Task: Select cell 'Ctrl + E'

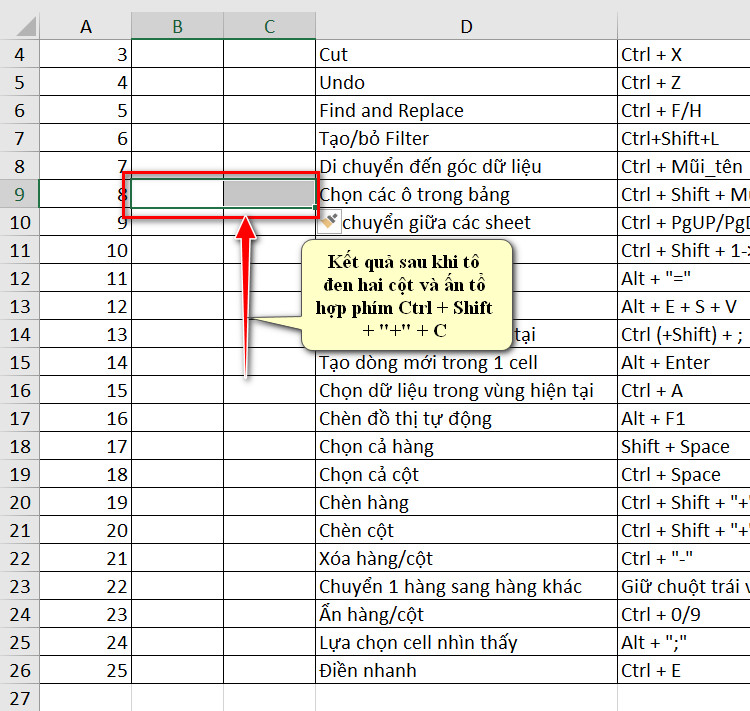Action: [684, 670]
